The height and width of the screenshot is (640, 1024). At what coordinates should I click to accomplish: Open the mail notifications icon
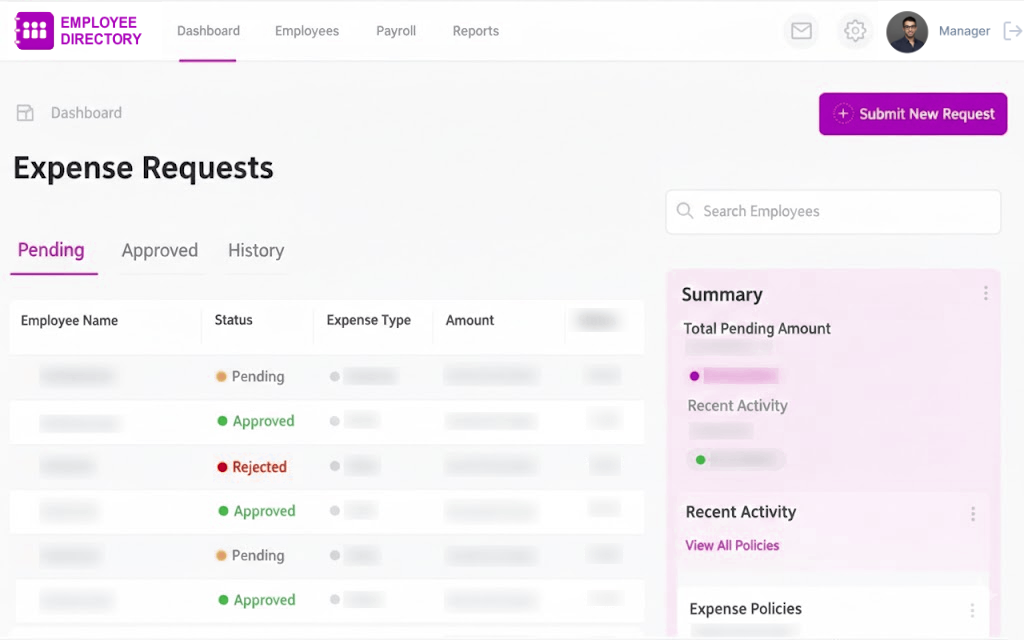801,31
